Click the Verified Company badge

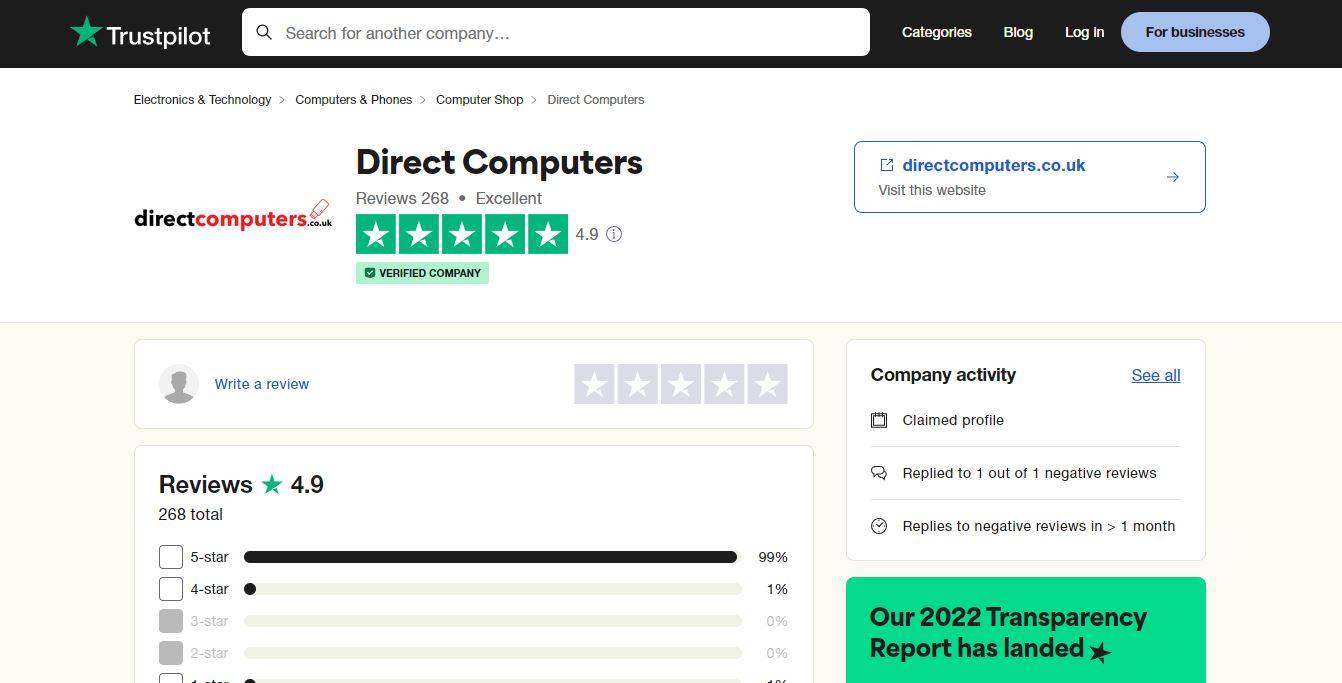(x=422, y=273)
